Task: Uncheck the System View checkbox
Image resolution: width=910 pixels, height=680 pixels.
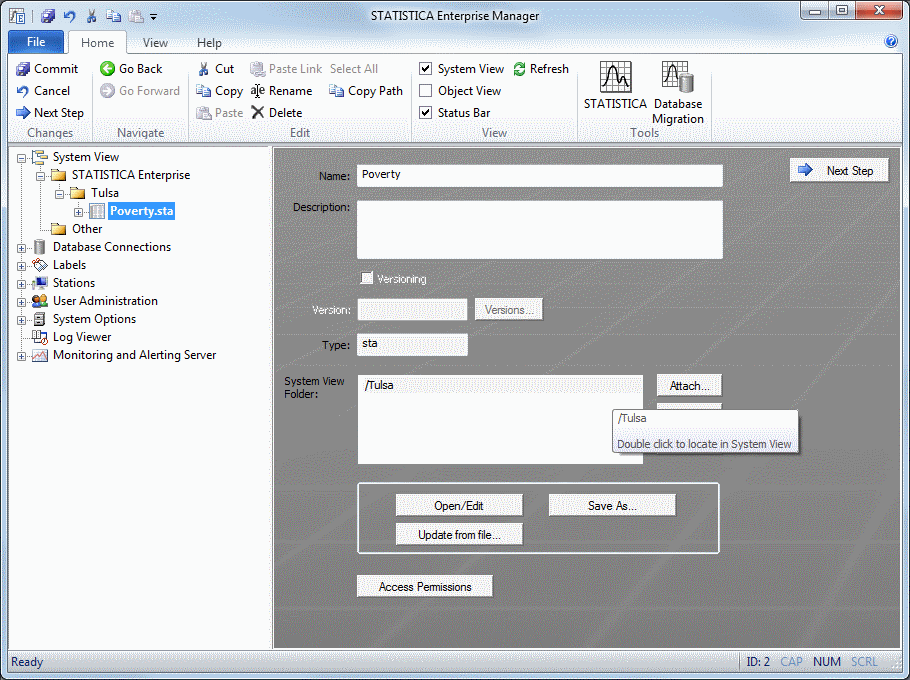Action: point(426,69)
